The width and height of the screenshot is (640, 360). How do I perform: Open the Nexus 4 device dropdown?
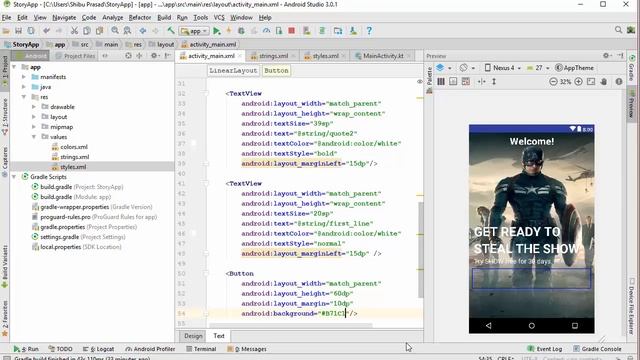[x=502, y=68]
